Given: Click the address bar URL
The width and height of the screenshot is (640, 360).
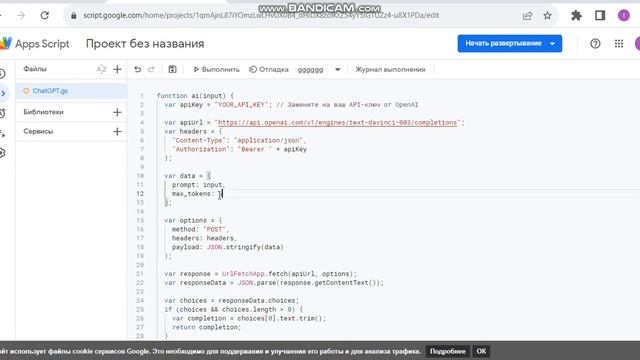Looking at the screenshot, I should pyautogui.click(x=261, y=16).
